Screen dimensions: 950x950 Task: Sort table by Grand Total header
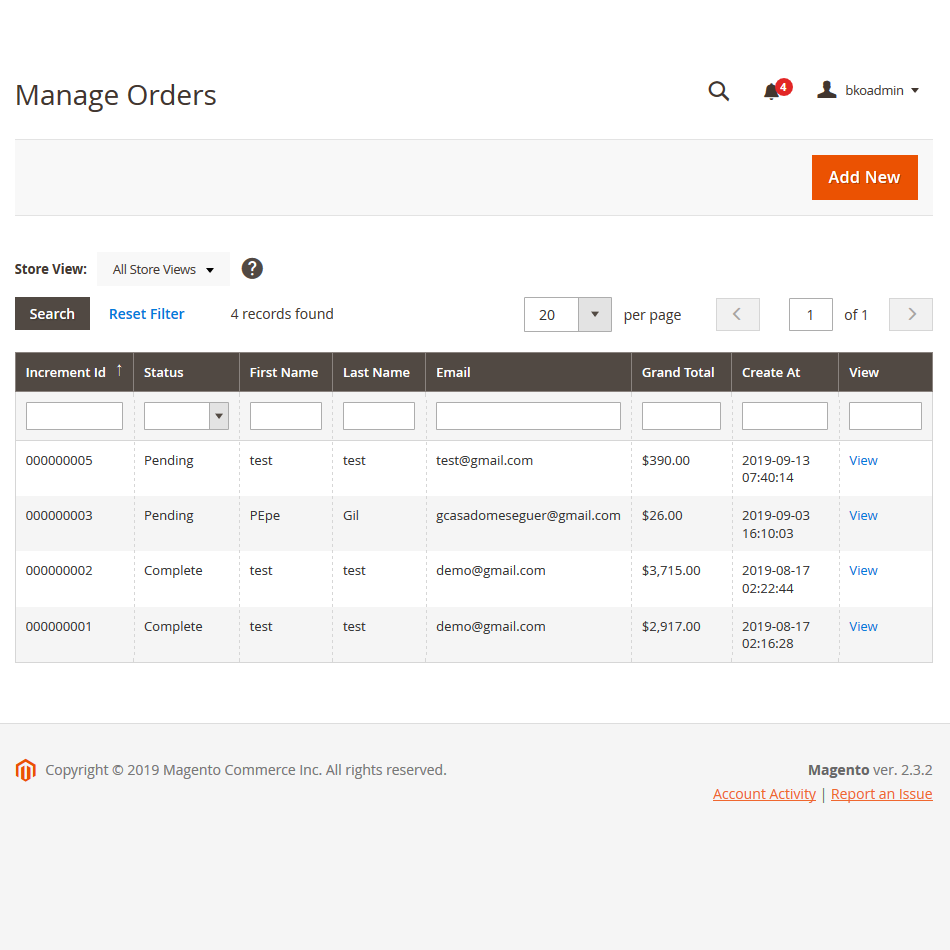point(678,372)
